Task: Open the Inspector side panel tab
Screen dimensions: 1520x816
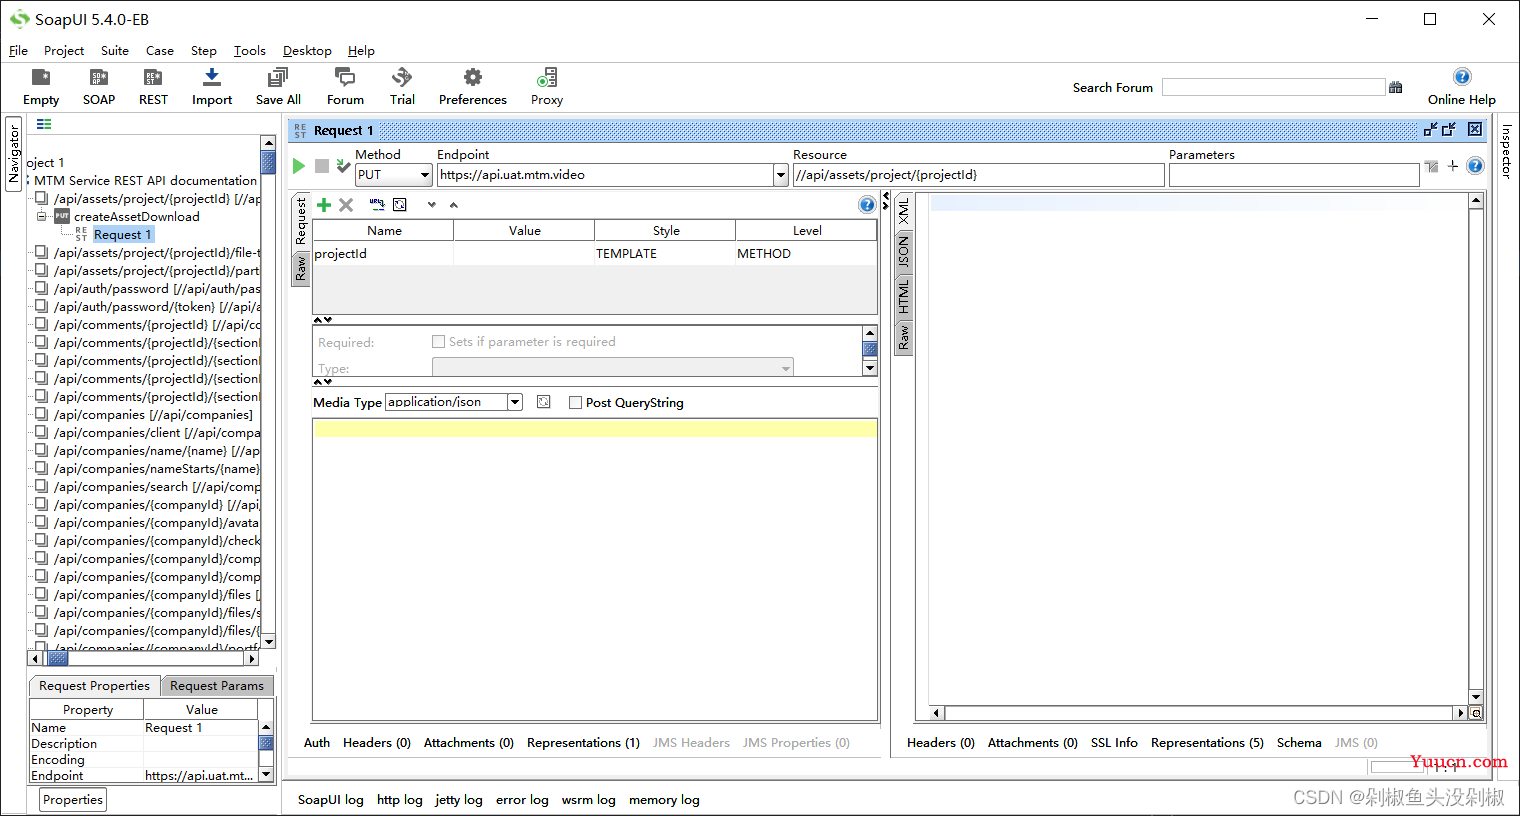Action: coord(1506,151)
